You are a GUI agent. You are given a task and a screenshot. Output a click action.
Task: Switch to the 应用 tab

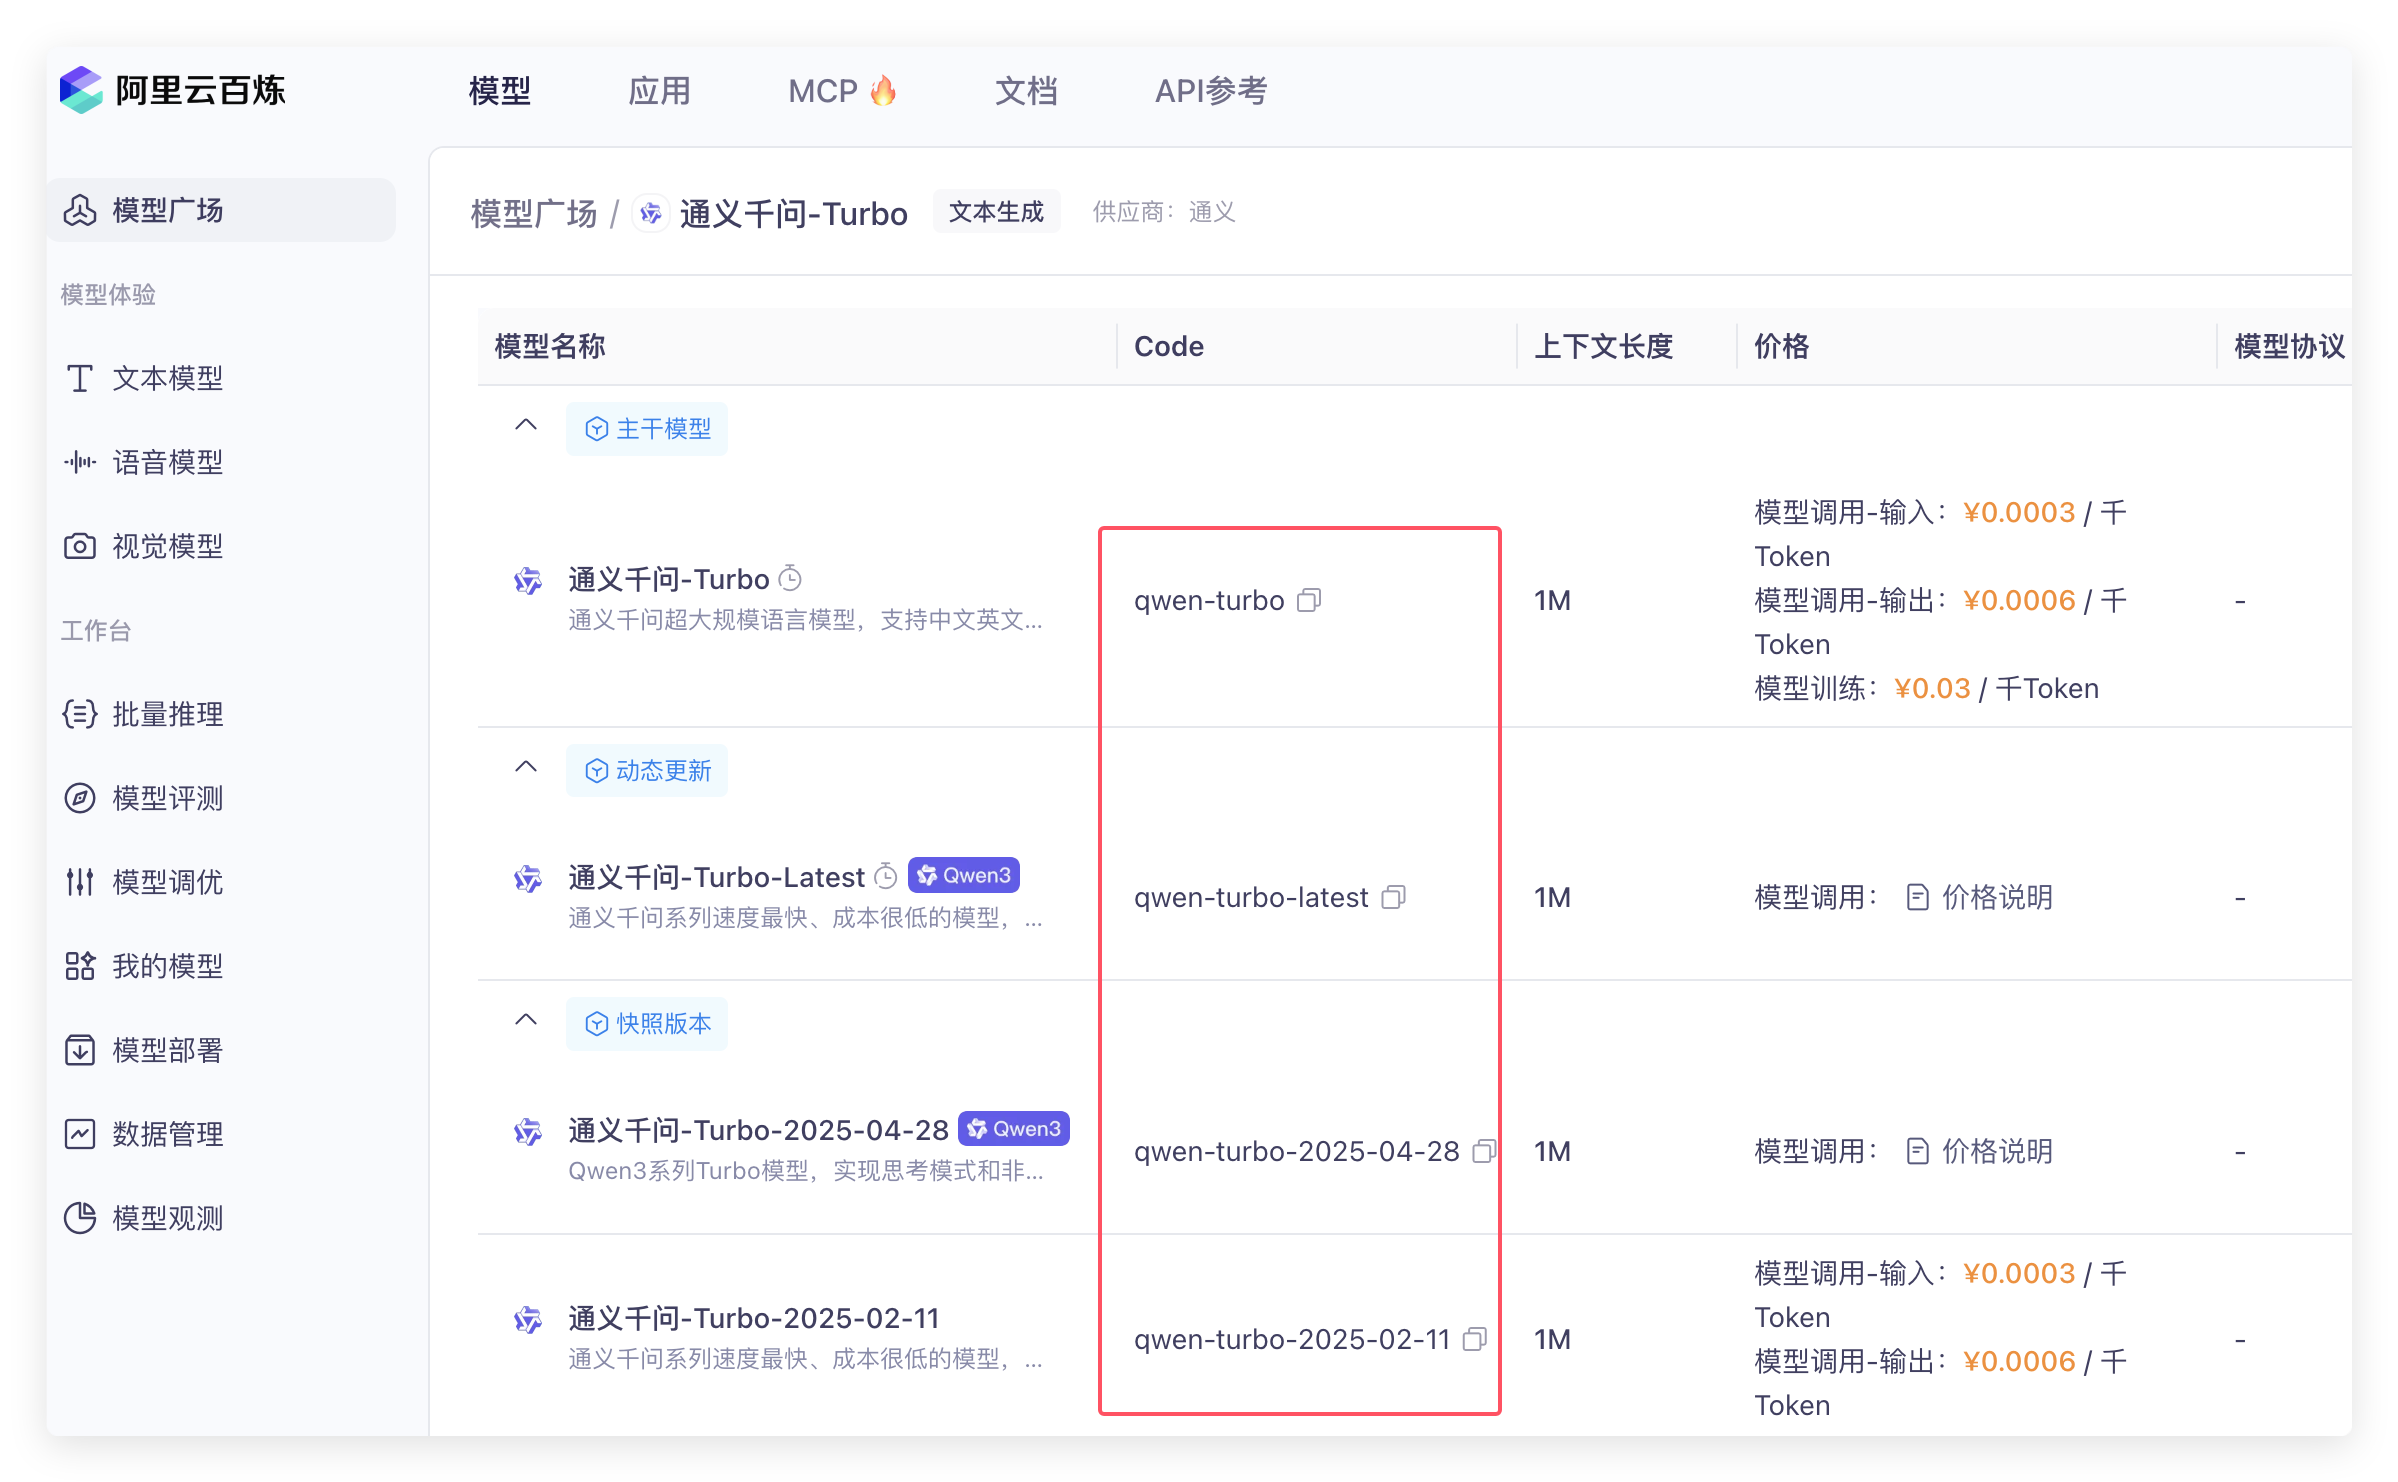(659, 91)
